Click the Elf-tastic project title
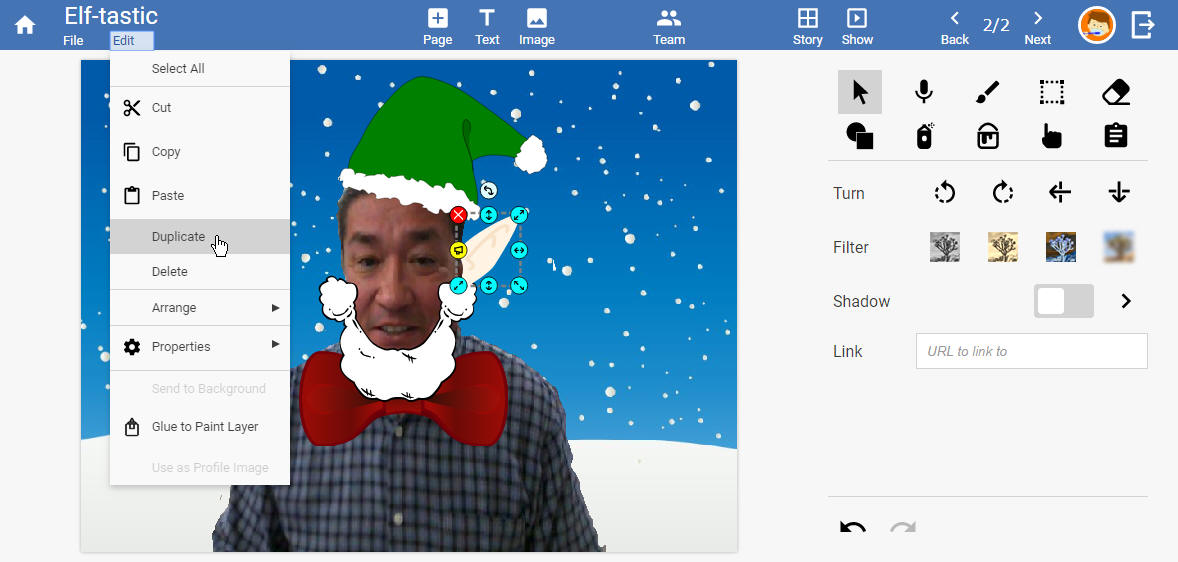The width and height of the screenshot is (1178, 562). coord(111,17)
